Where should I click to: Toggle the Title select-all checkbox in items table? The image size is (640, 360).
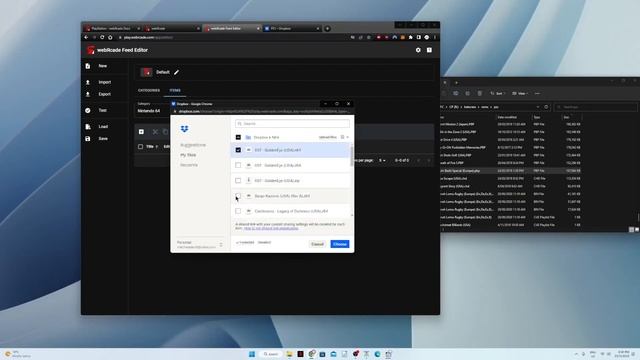click(x=140, y=147)
